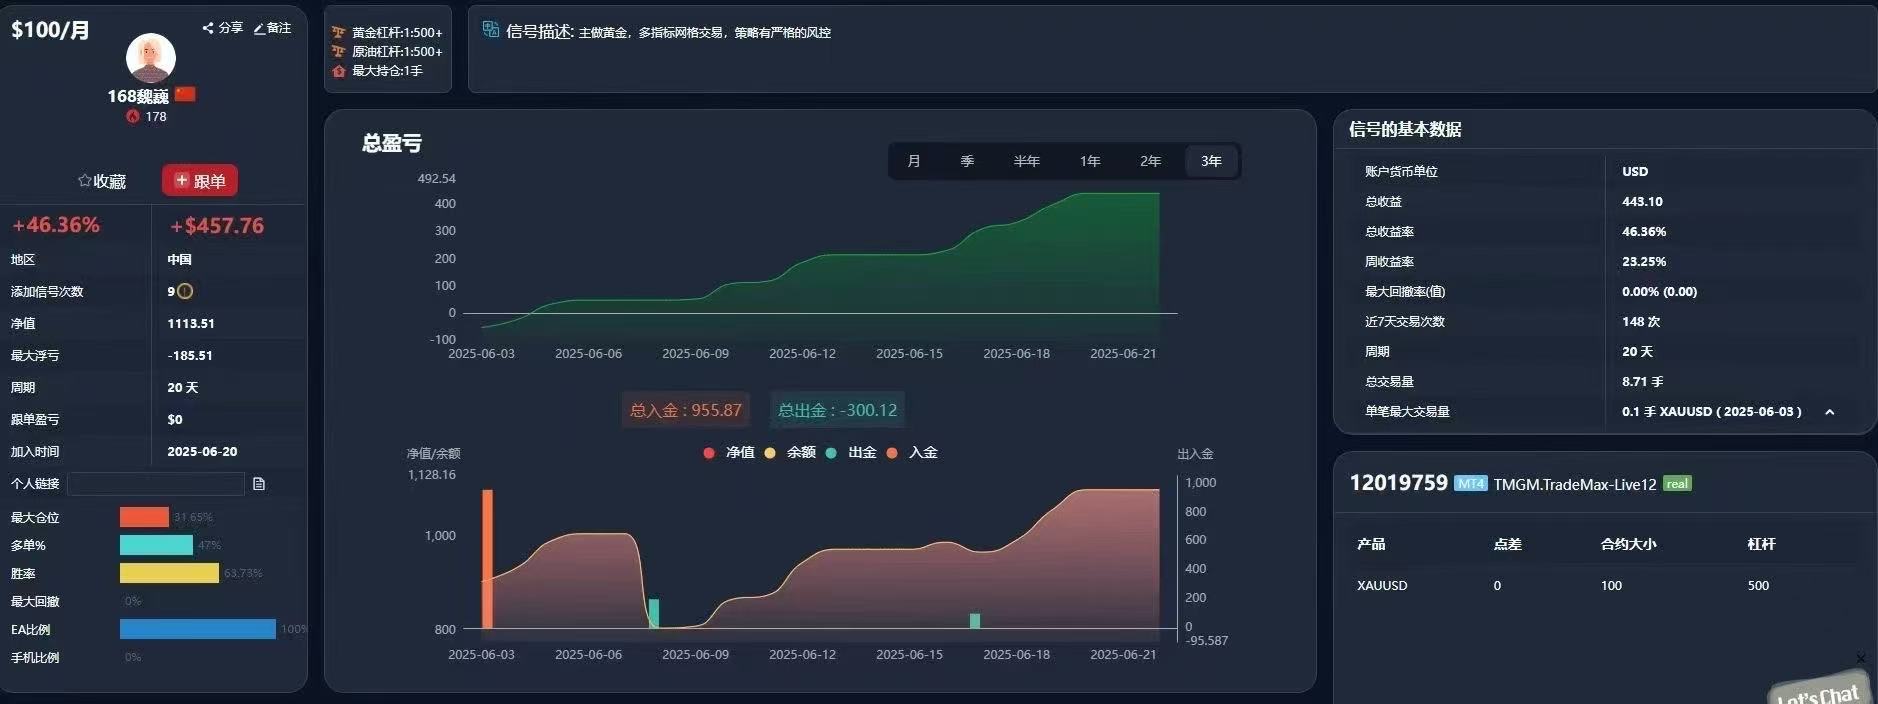Select the 3年 chart range tab
This screenshot has height=704, width=1878.
coord(1212,161)
